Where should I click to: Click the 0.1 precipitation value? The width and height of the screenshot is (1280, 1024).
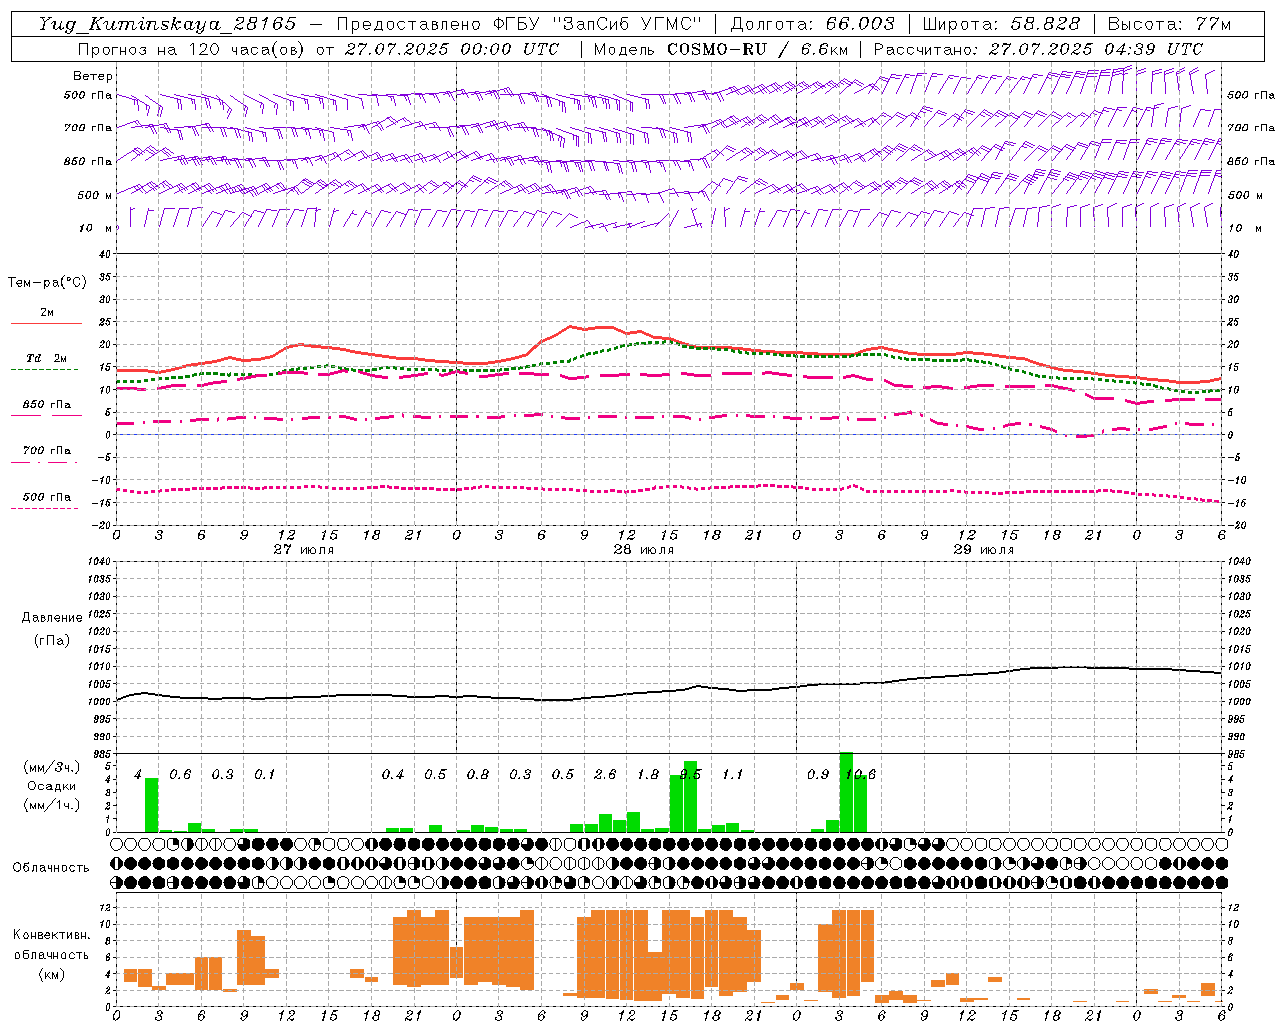(x=264, y=774)
